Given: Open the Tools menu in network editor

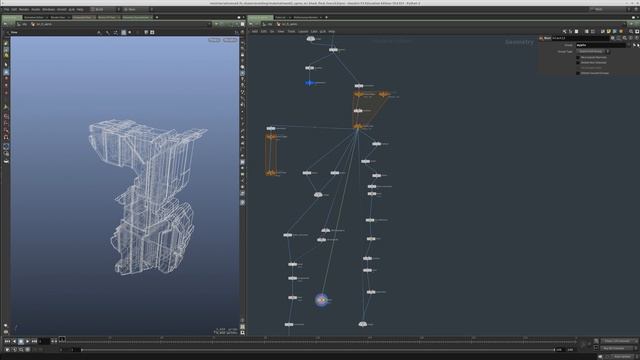Looking at the screenshot, I should click(291, 31).
